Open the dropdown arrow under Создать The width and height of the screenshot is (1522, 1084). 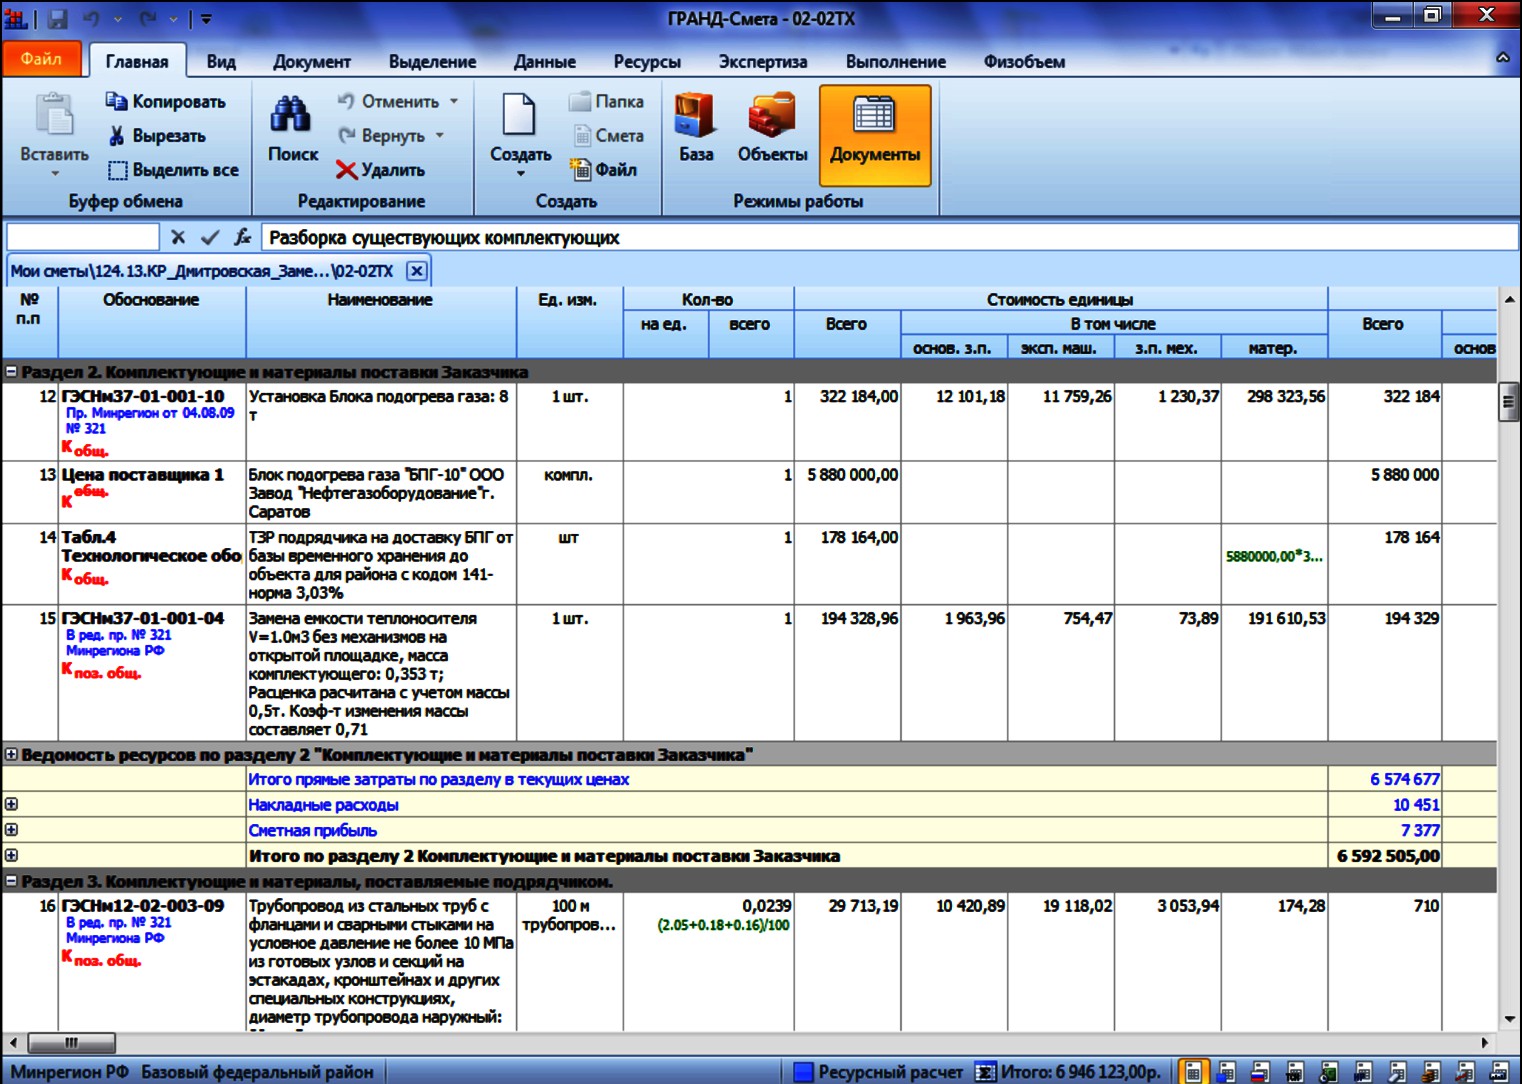point(520,174)
